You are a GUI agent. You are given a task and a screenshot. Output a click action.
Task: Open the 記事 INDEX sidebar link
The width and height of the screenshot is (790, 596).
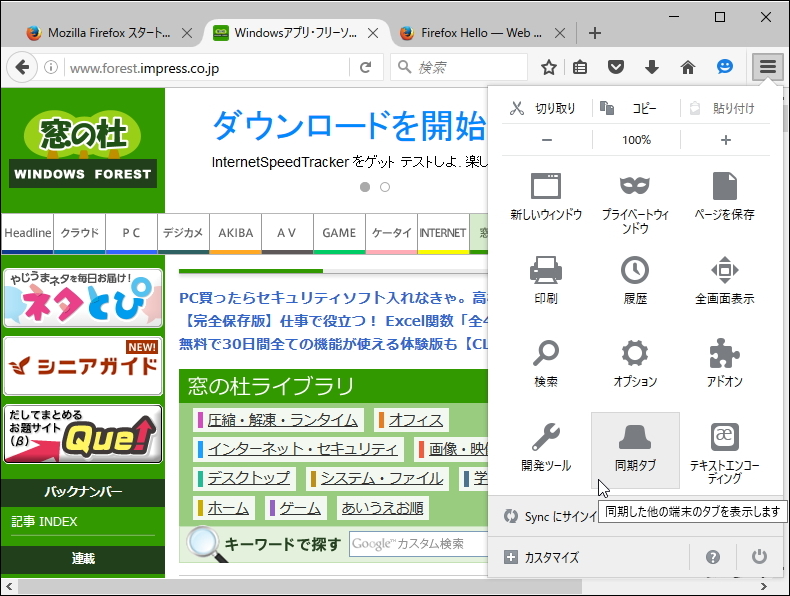click(x=44, y=521)
